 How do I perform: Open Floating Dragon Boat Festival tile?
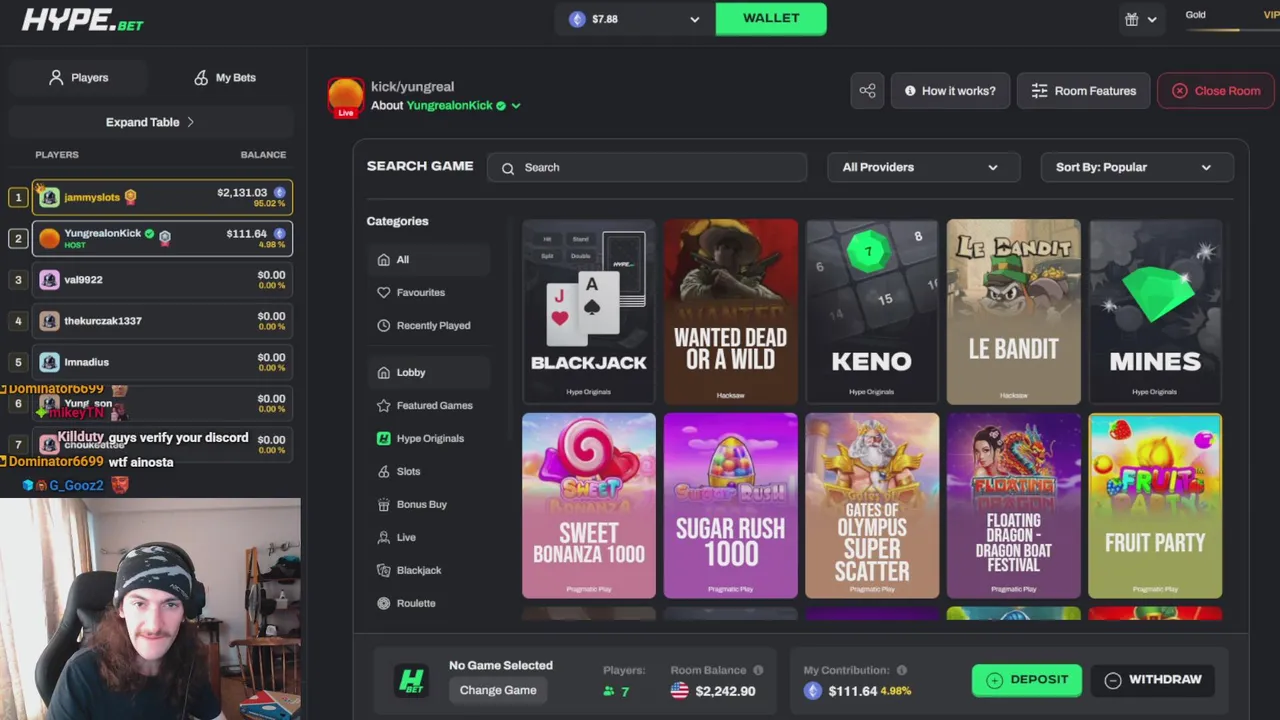[1014, 506]
